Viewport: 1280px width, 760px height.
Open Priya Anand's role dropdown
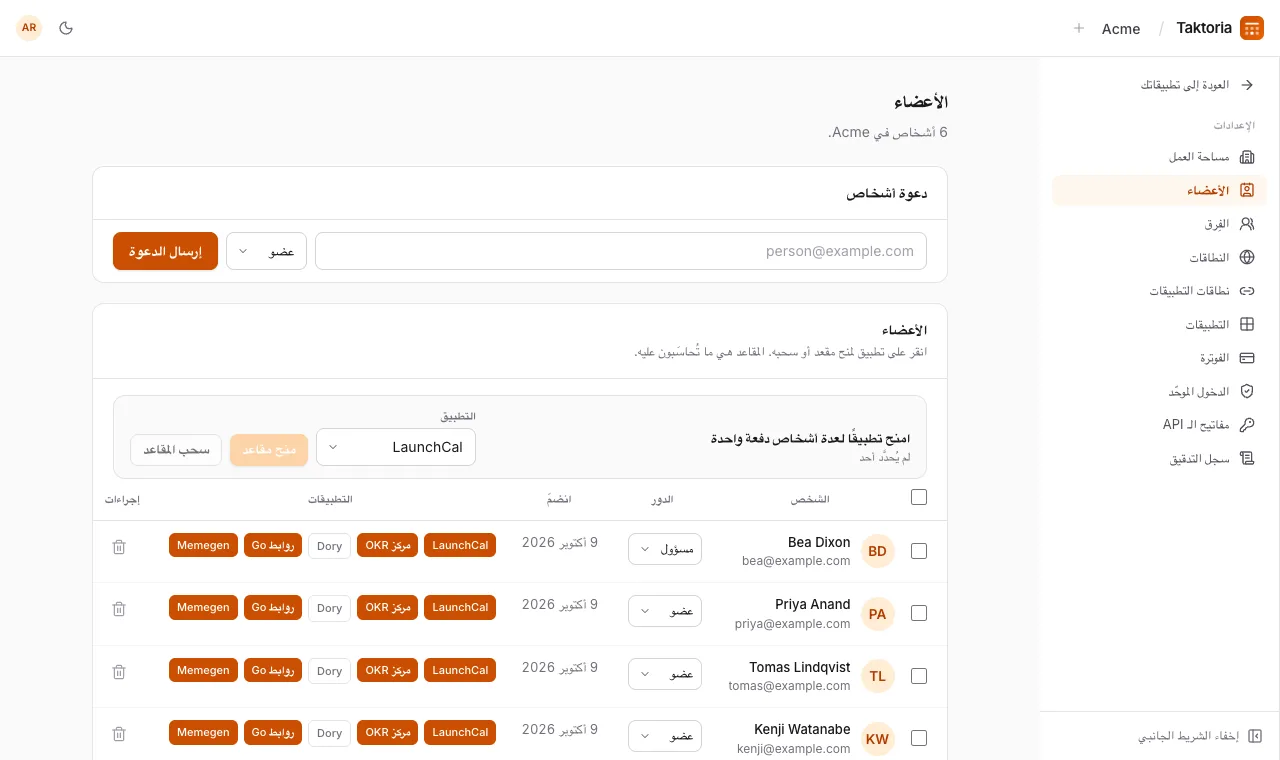point(665,611)
